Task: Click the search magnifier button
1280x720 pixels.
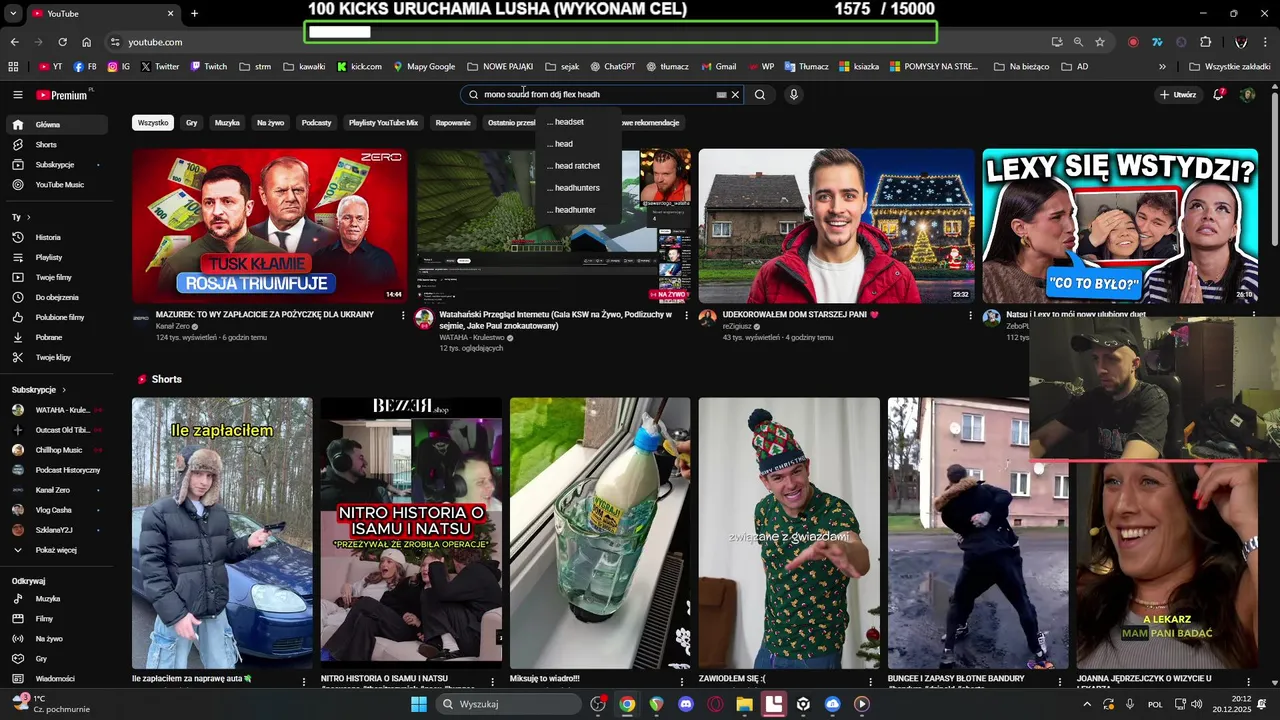Action: (760, 95)
